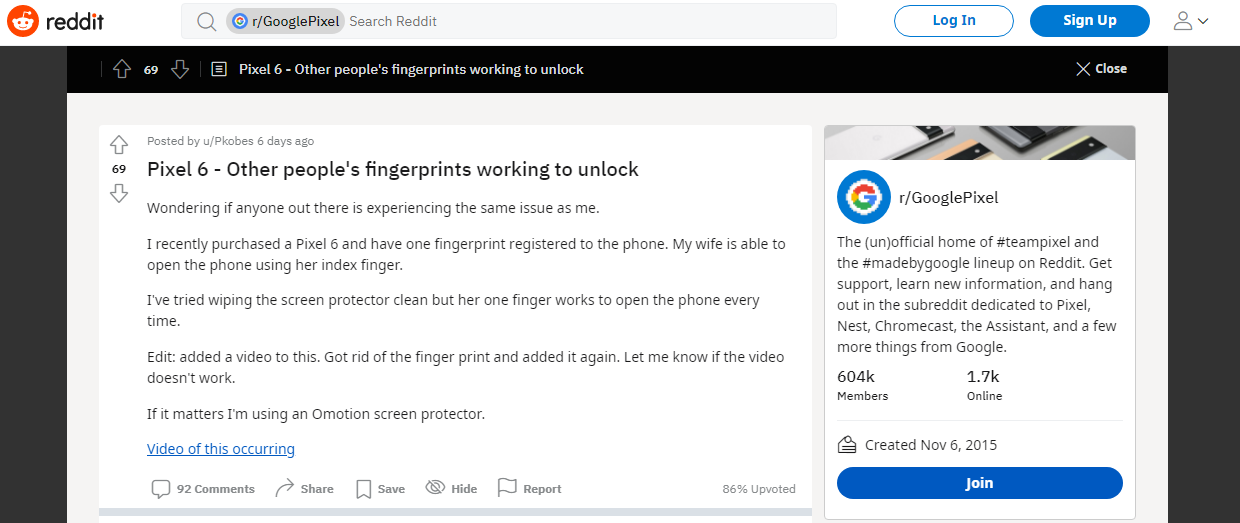The width and height of the screenshot is (1240, 523).
Task: Upvote the post in the black header bar
Action: pos(122,69)
